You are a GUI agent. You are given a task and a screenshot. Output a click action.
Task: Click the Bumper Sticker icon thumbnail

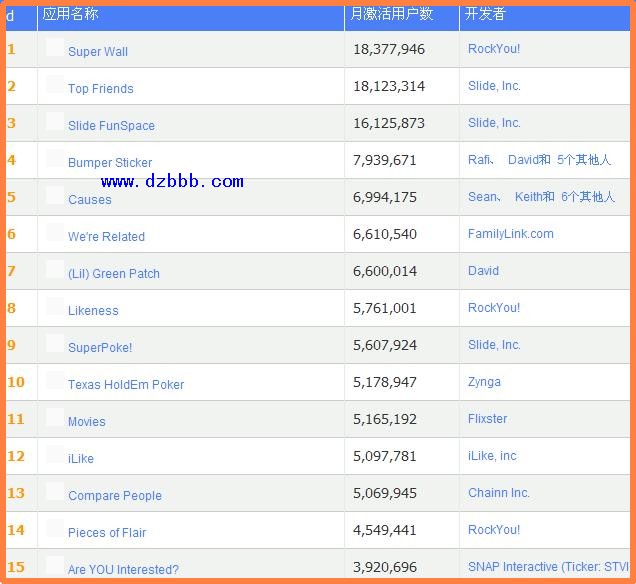[x=55, y=158]
